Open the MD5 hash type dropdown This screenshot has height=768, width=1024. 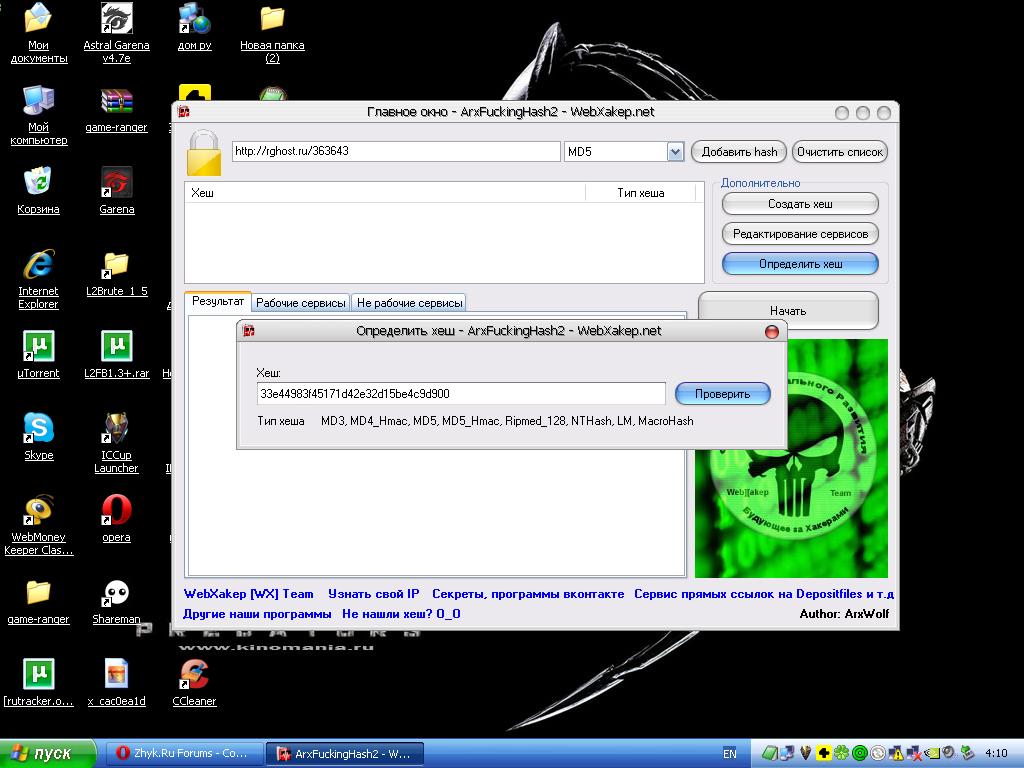click(x=675, y=152)
